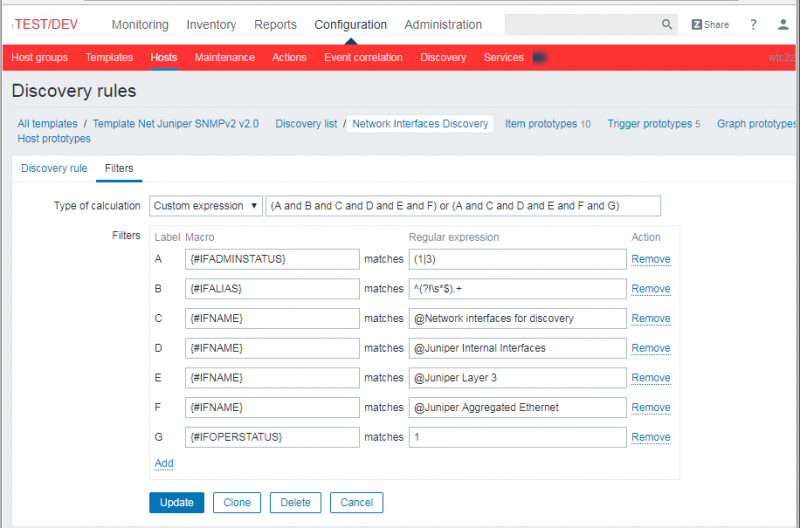Remove filter A for IFADMINSTATUS
This screenshot has height=528, width=800.
[x=650, y=259]
